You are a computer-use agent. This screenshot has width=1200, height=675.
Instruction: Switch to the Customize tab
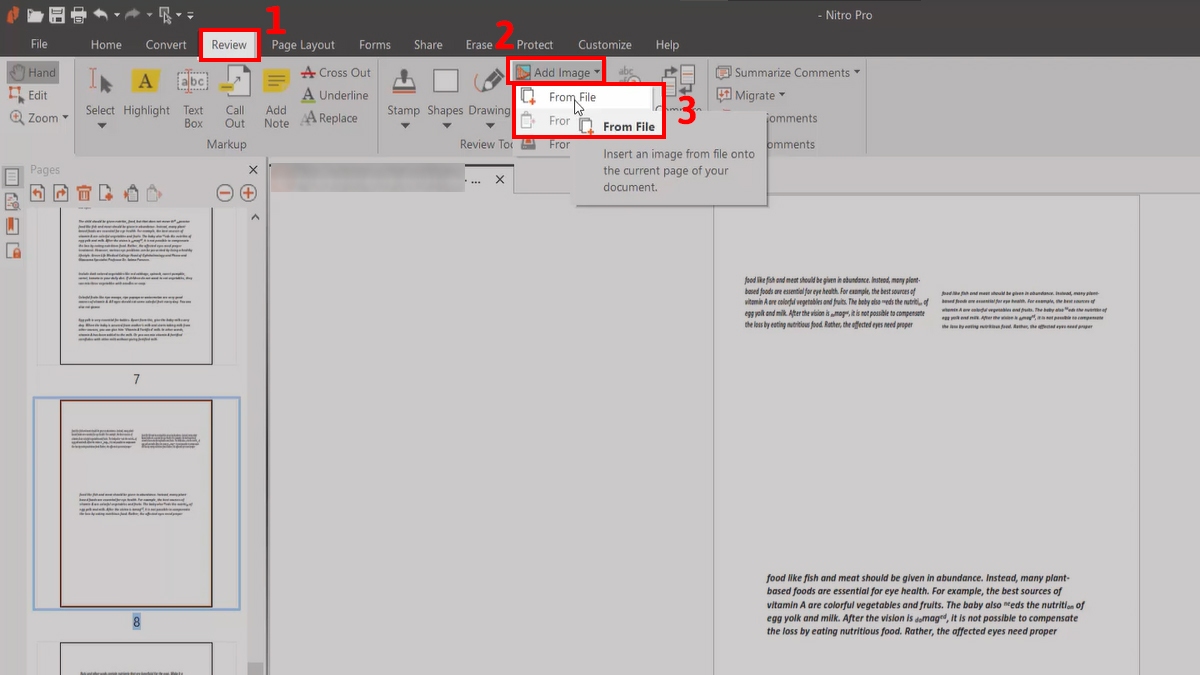[x=605, y=45]
